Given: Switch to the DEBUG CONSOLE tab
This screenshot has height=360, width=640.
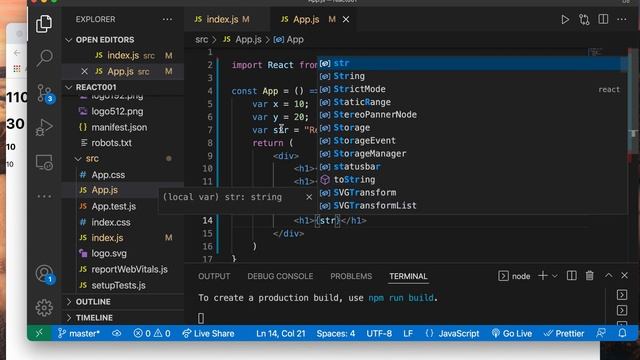Looking at the screenshot, I should pyautogui.click(x=280, y=276).
